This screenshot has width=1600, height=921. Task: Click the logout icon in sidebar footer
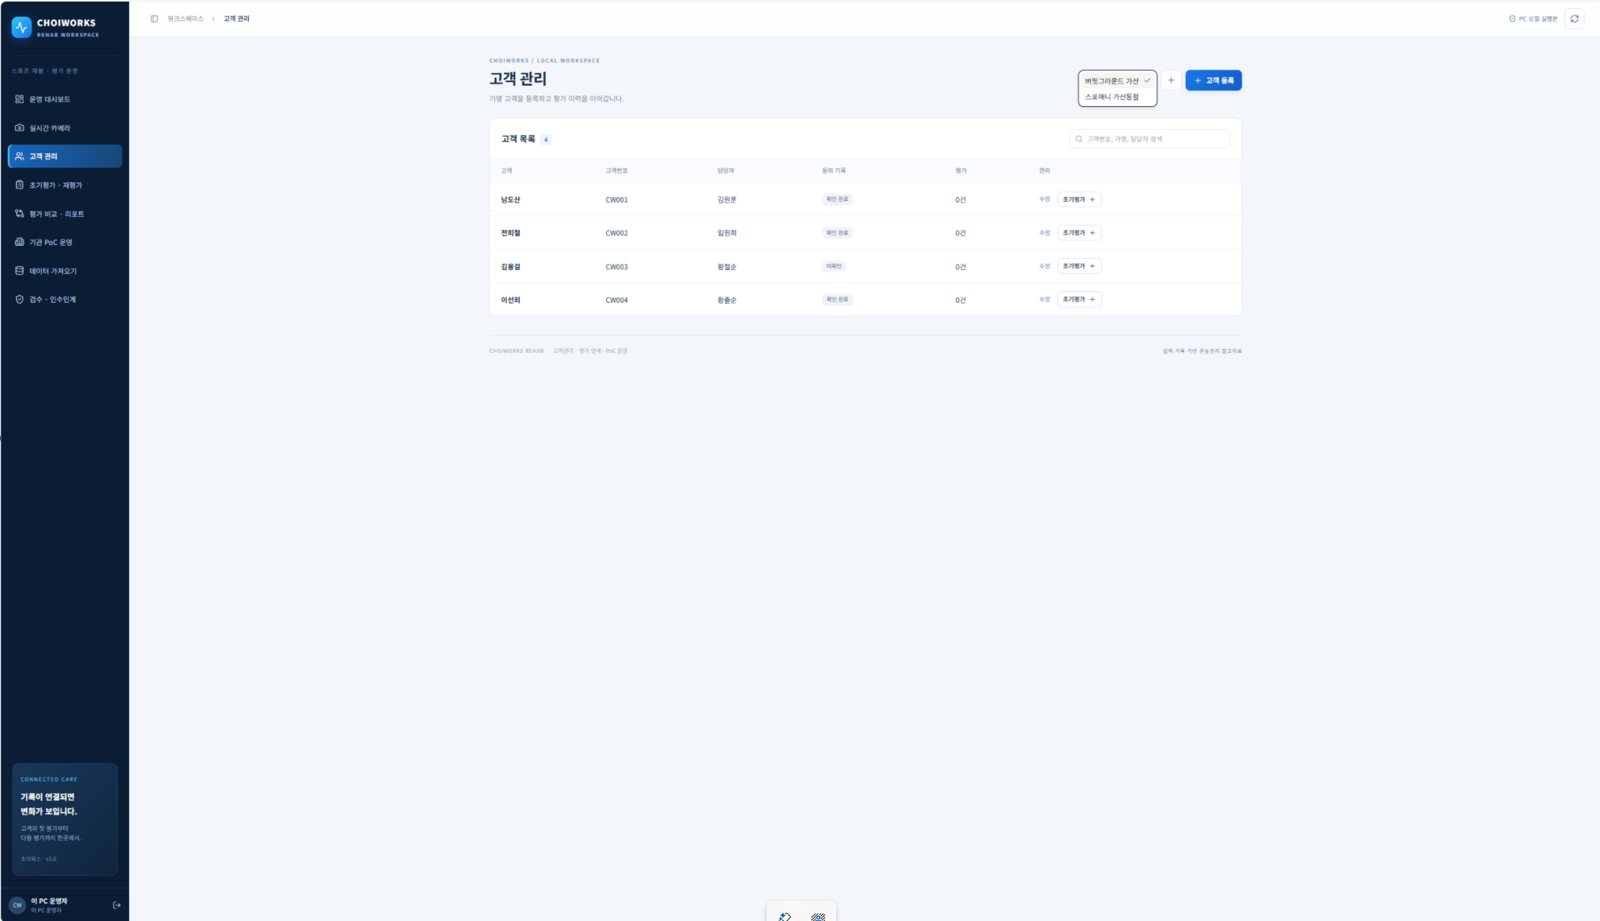tap(117, 905)
